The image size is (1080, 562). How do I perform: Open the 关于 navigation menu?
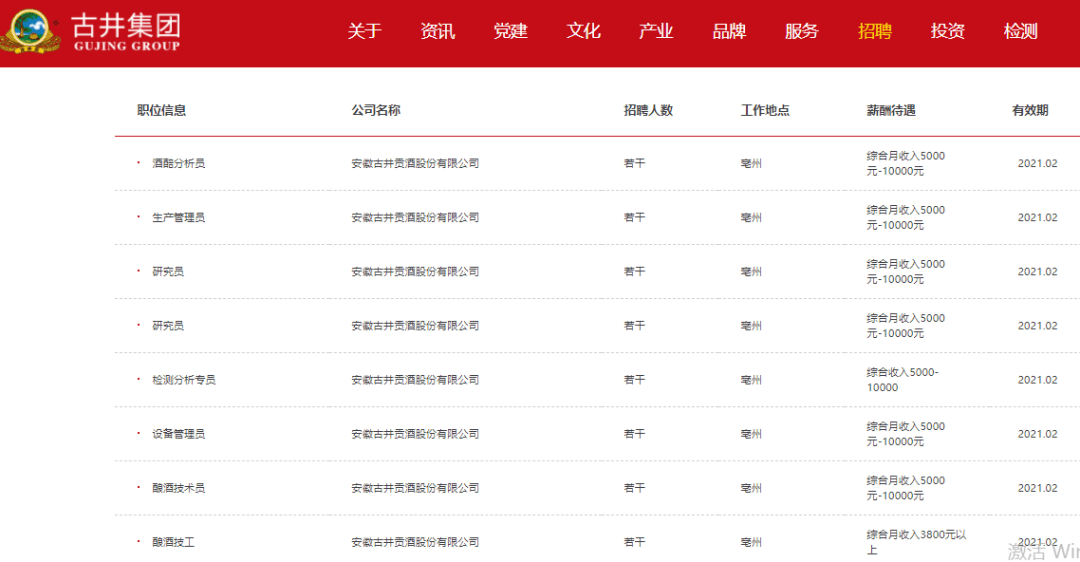click(x=365, y=31)
